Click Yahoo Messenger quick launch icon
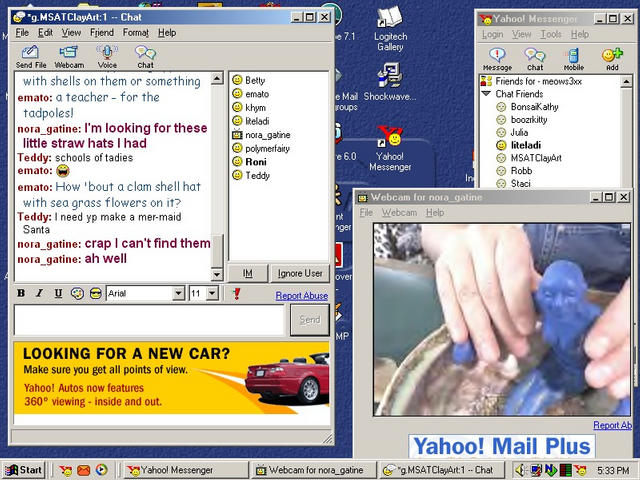 click(65, 470)
